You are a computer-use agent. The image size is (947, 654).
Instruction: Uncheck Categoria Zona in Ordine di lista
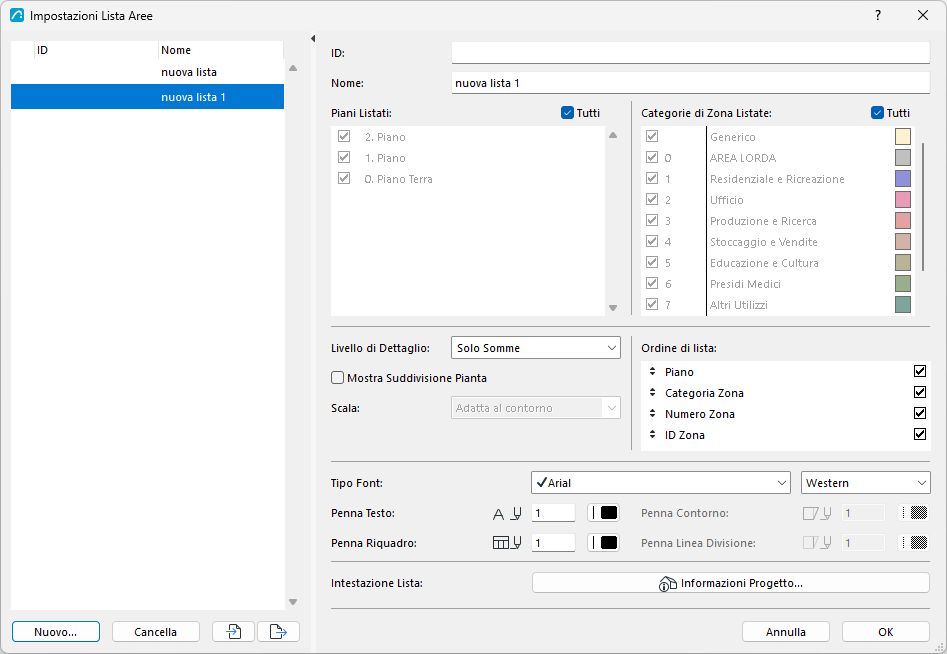[920, 393]
